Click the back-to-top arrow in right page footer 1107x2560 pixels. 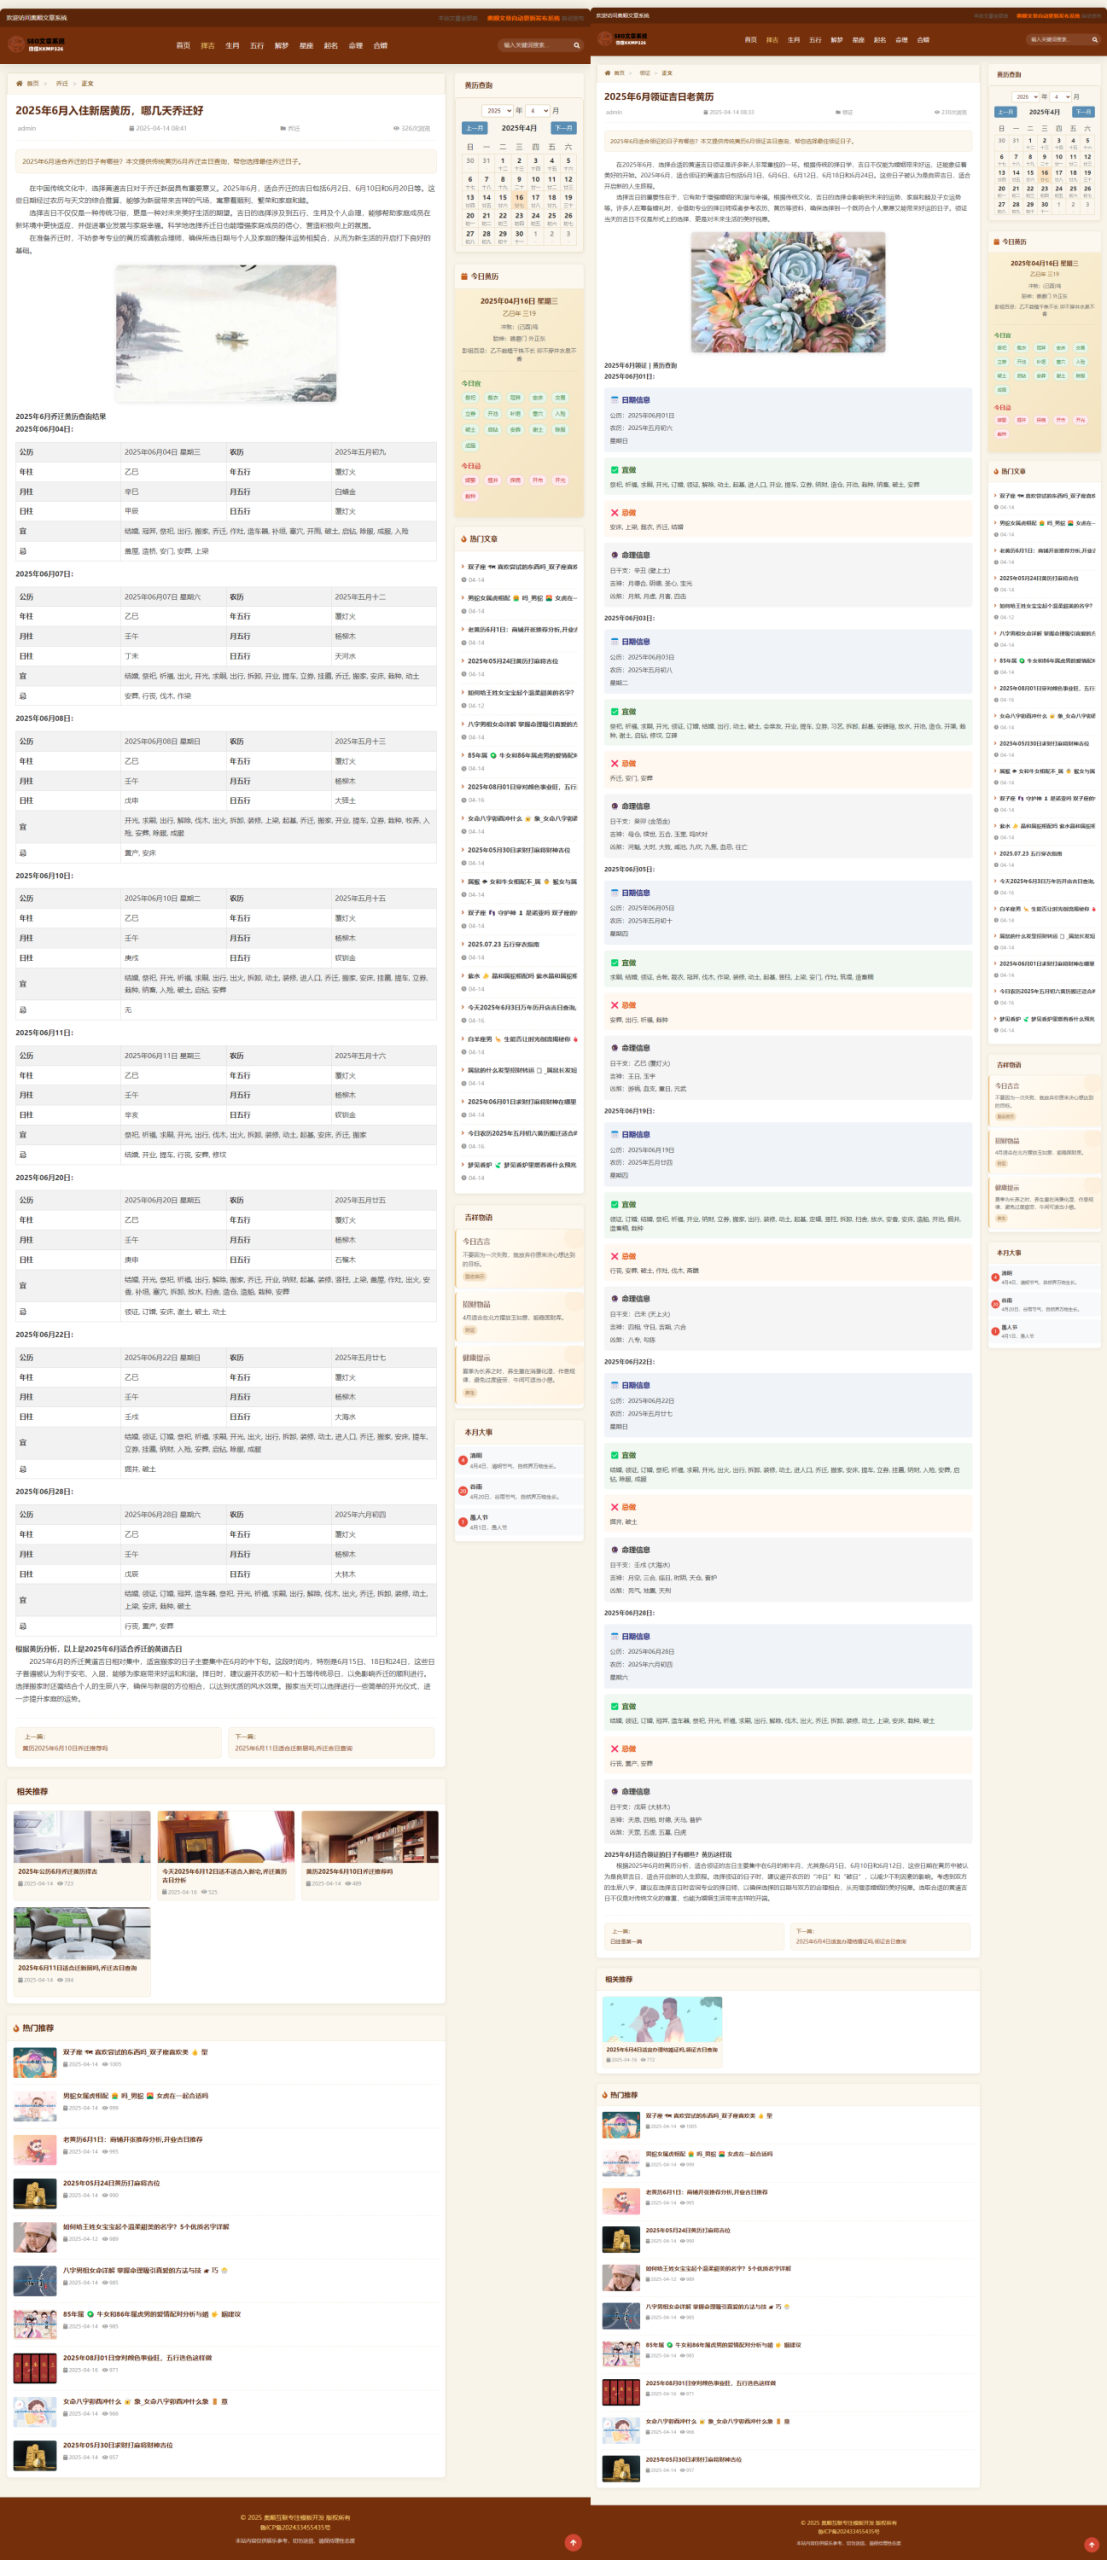point(1091,2544)
